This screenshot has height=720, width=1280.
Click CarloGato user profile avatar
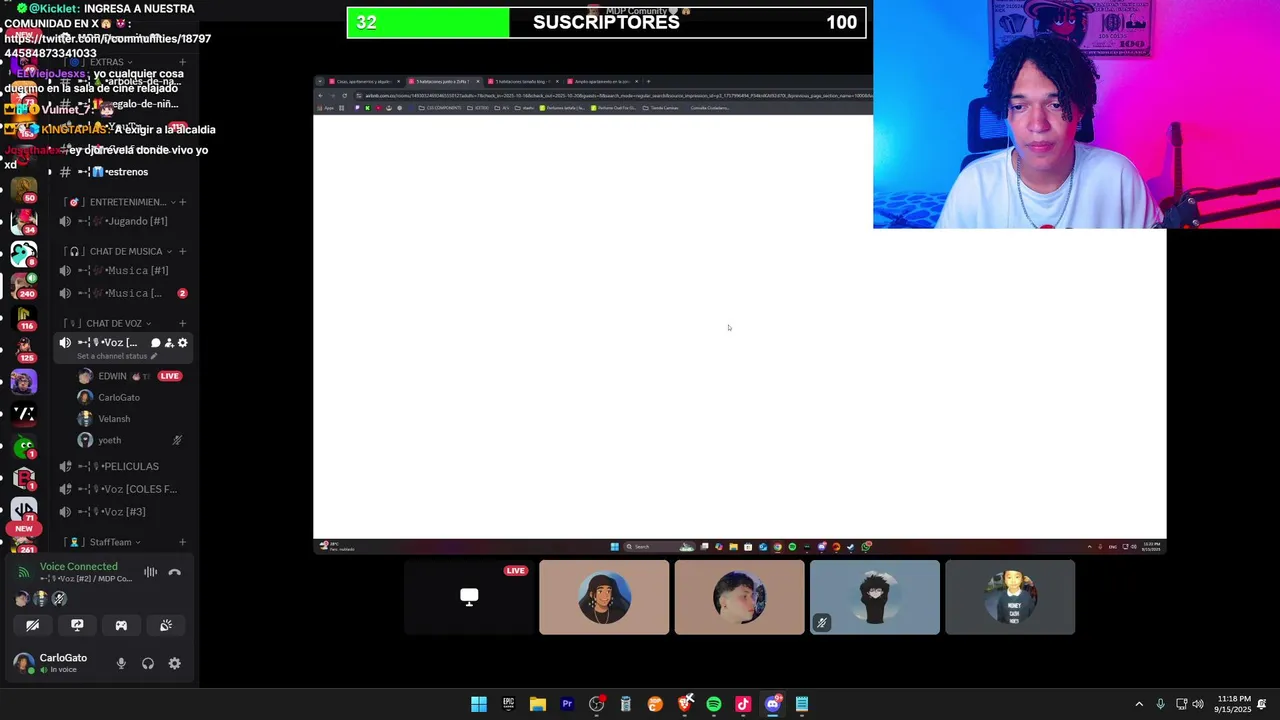[23, 663]
